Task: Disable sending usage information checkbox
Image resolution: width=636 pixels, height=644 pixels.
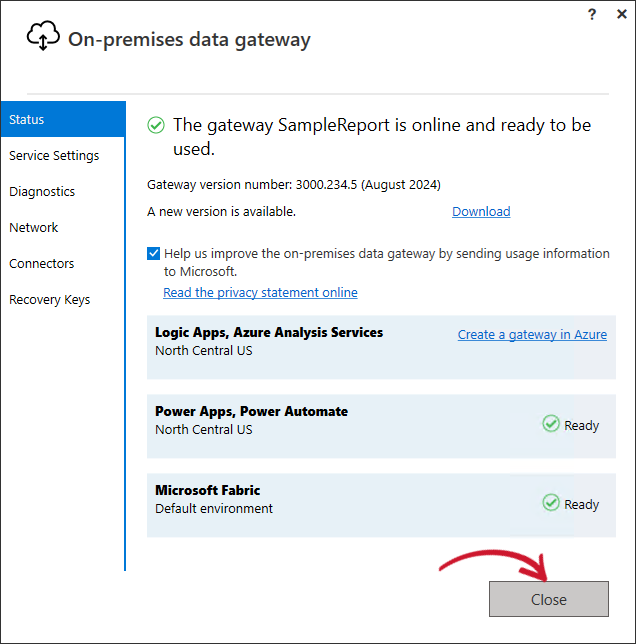Action: pyautogui.click(x=154, y=254)
